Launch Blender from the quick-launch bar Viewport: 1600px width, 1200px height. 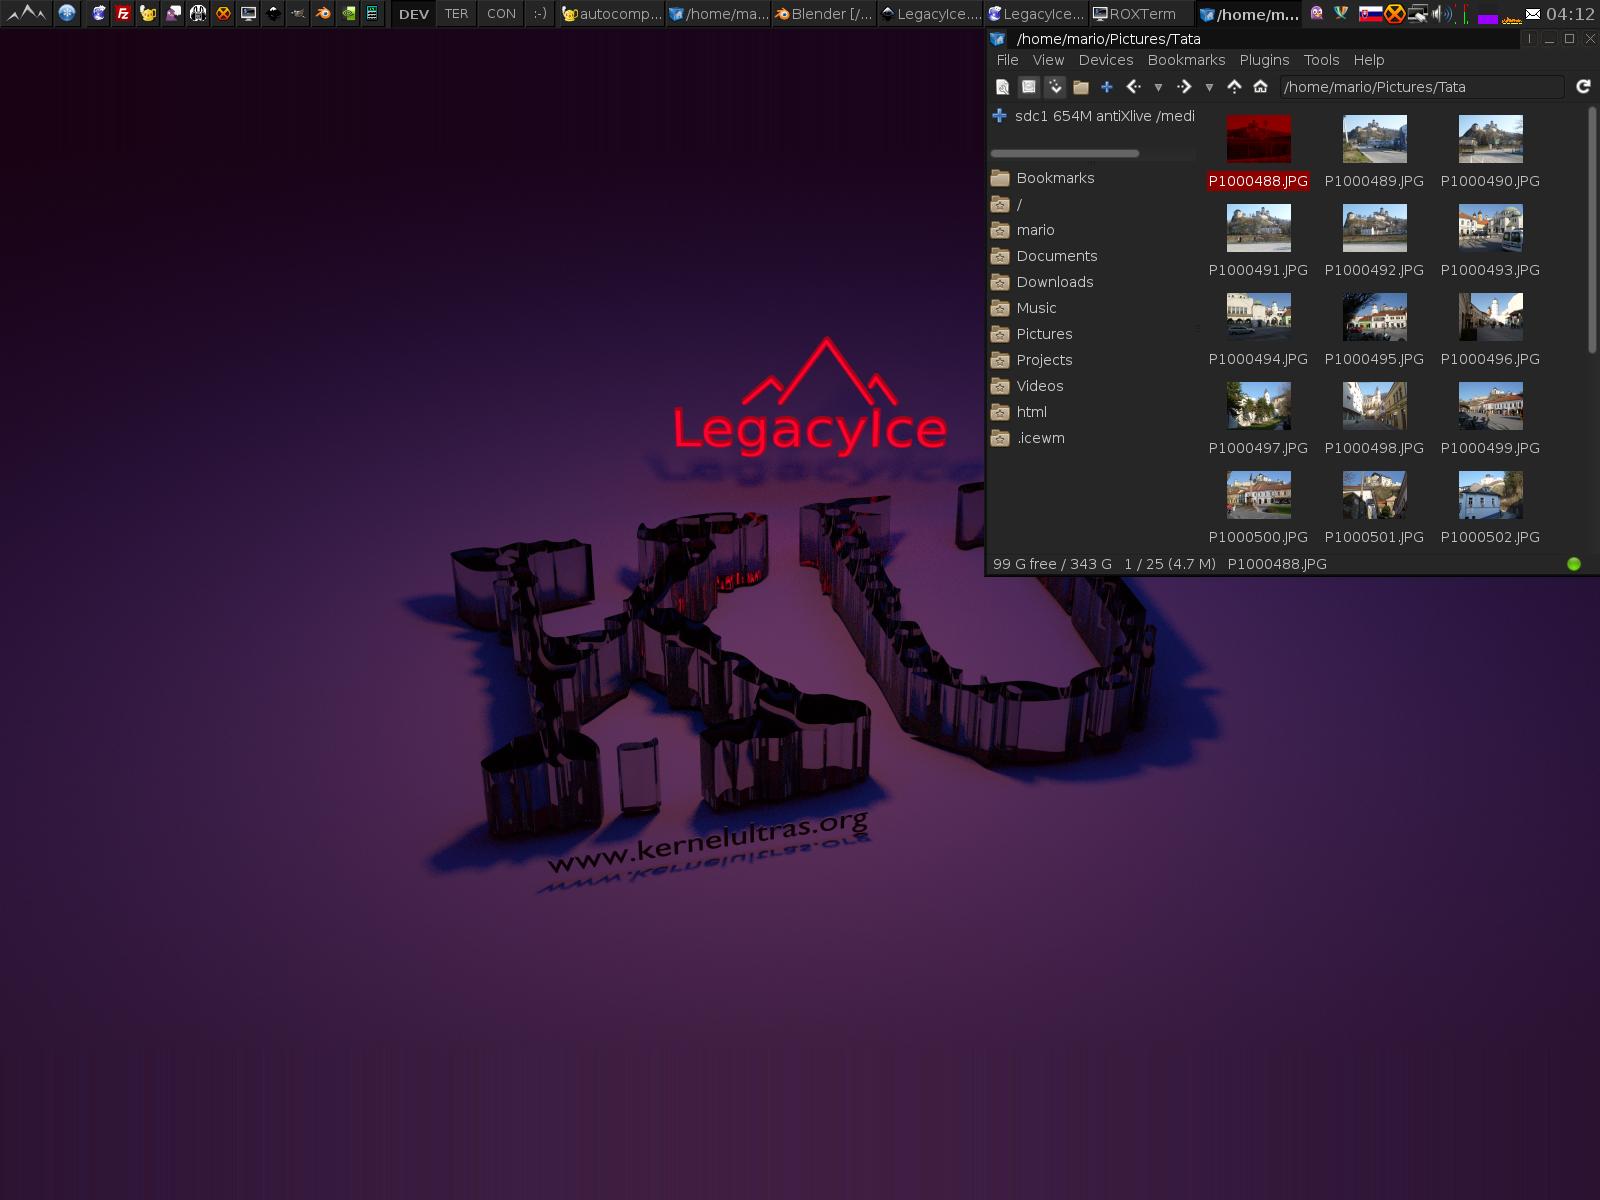(x=323, y=13)
